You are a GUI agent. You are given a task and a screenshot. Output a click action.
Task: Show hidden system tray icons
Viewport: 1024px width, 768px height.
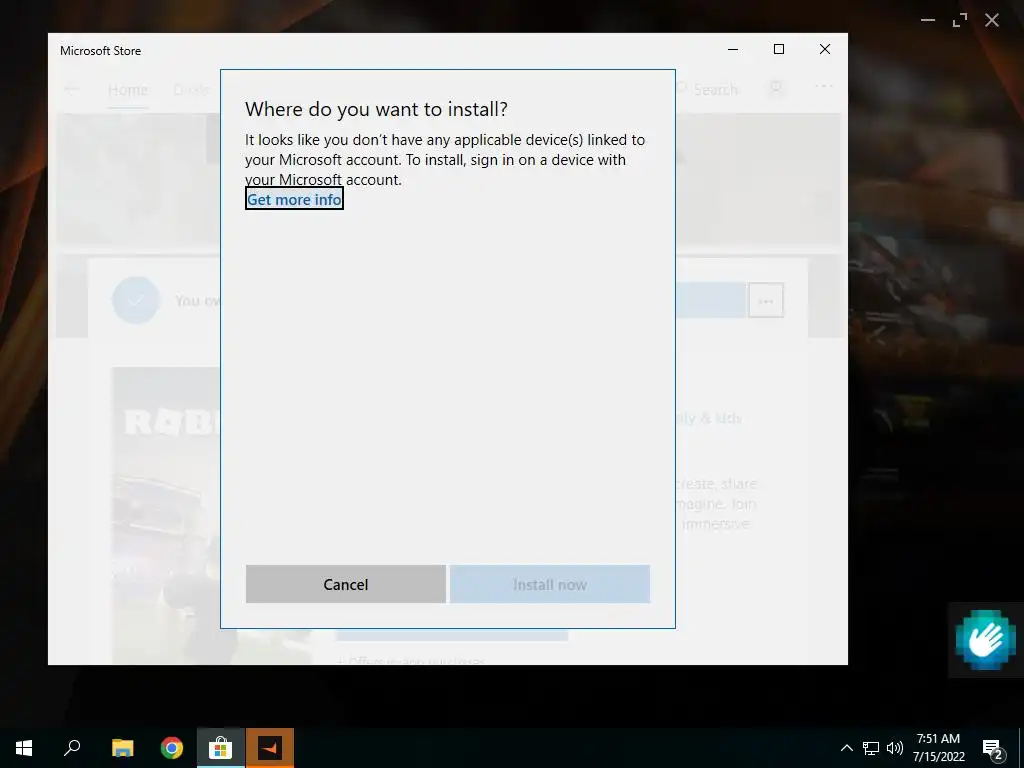(x=846, y=748)
